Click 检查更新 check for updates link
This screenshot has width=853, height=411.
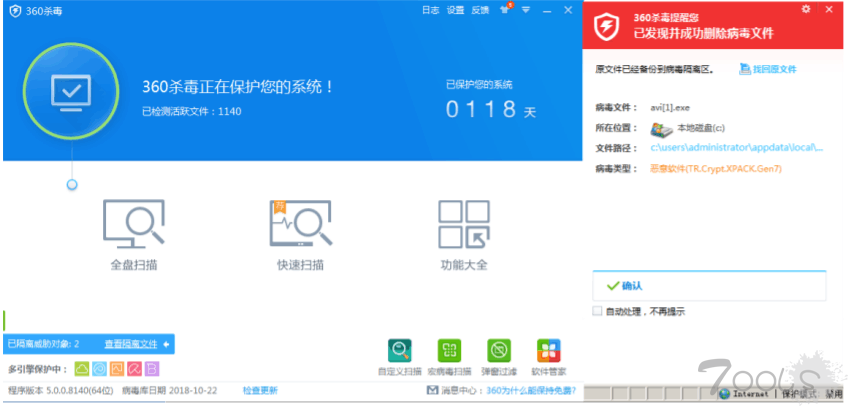pyautogui.click(x=260, y=390)
